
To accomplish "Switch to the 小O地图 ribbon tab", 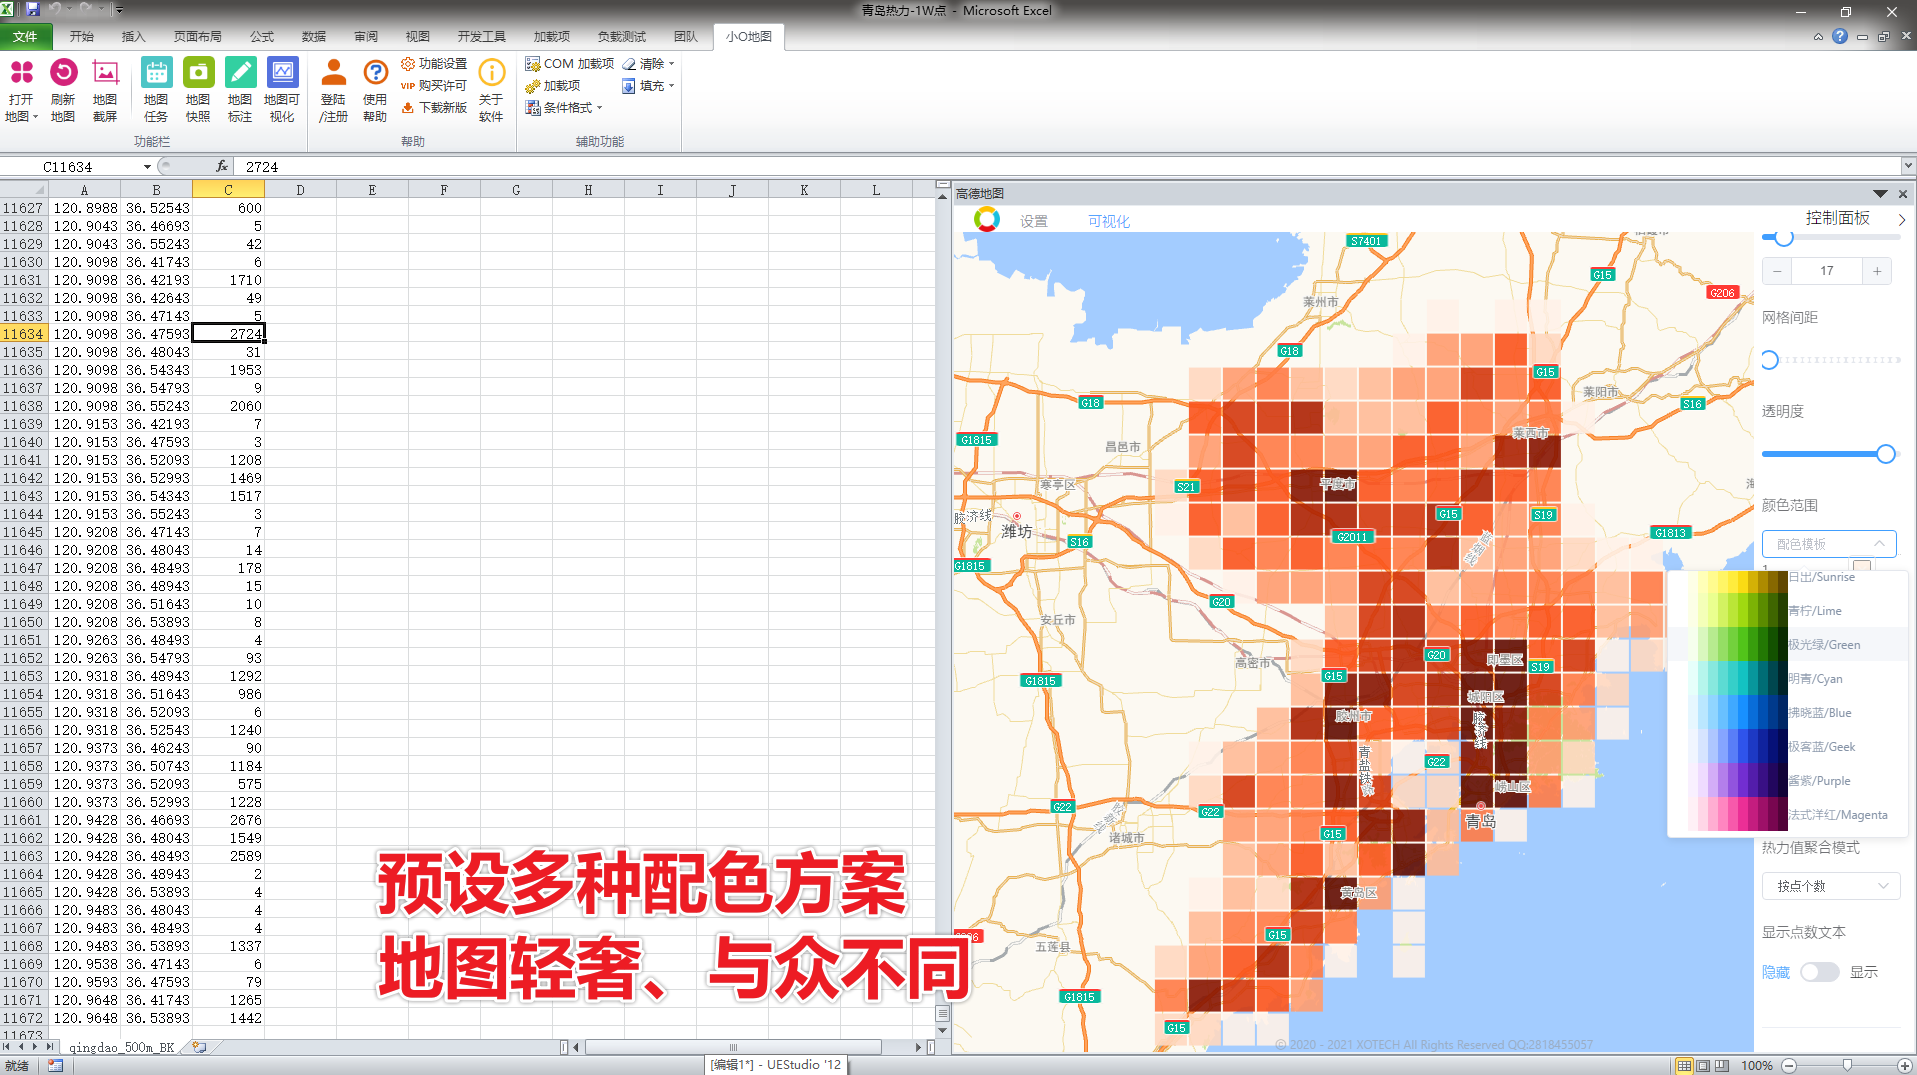I will tap(749, 37).
